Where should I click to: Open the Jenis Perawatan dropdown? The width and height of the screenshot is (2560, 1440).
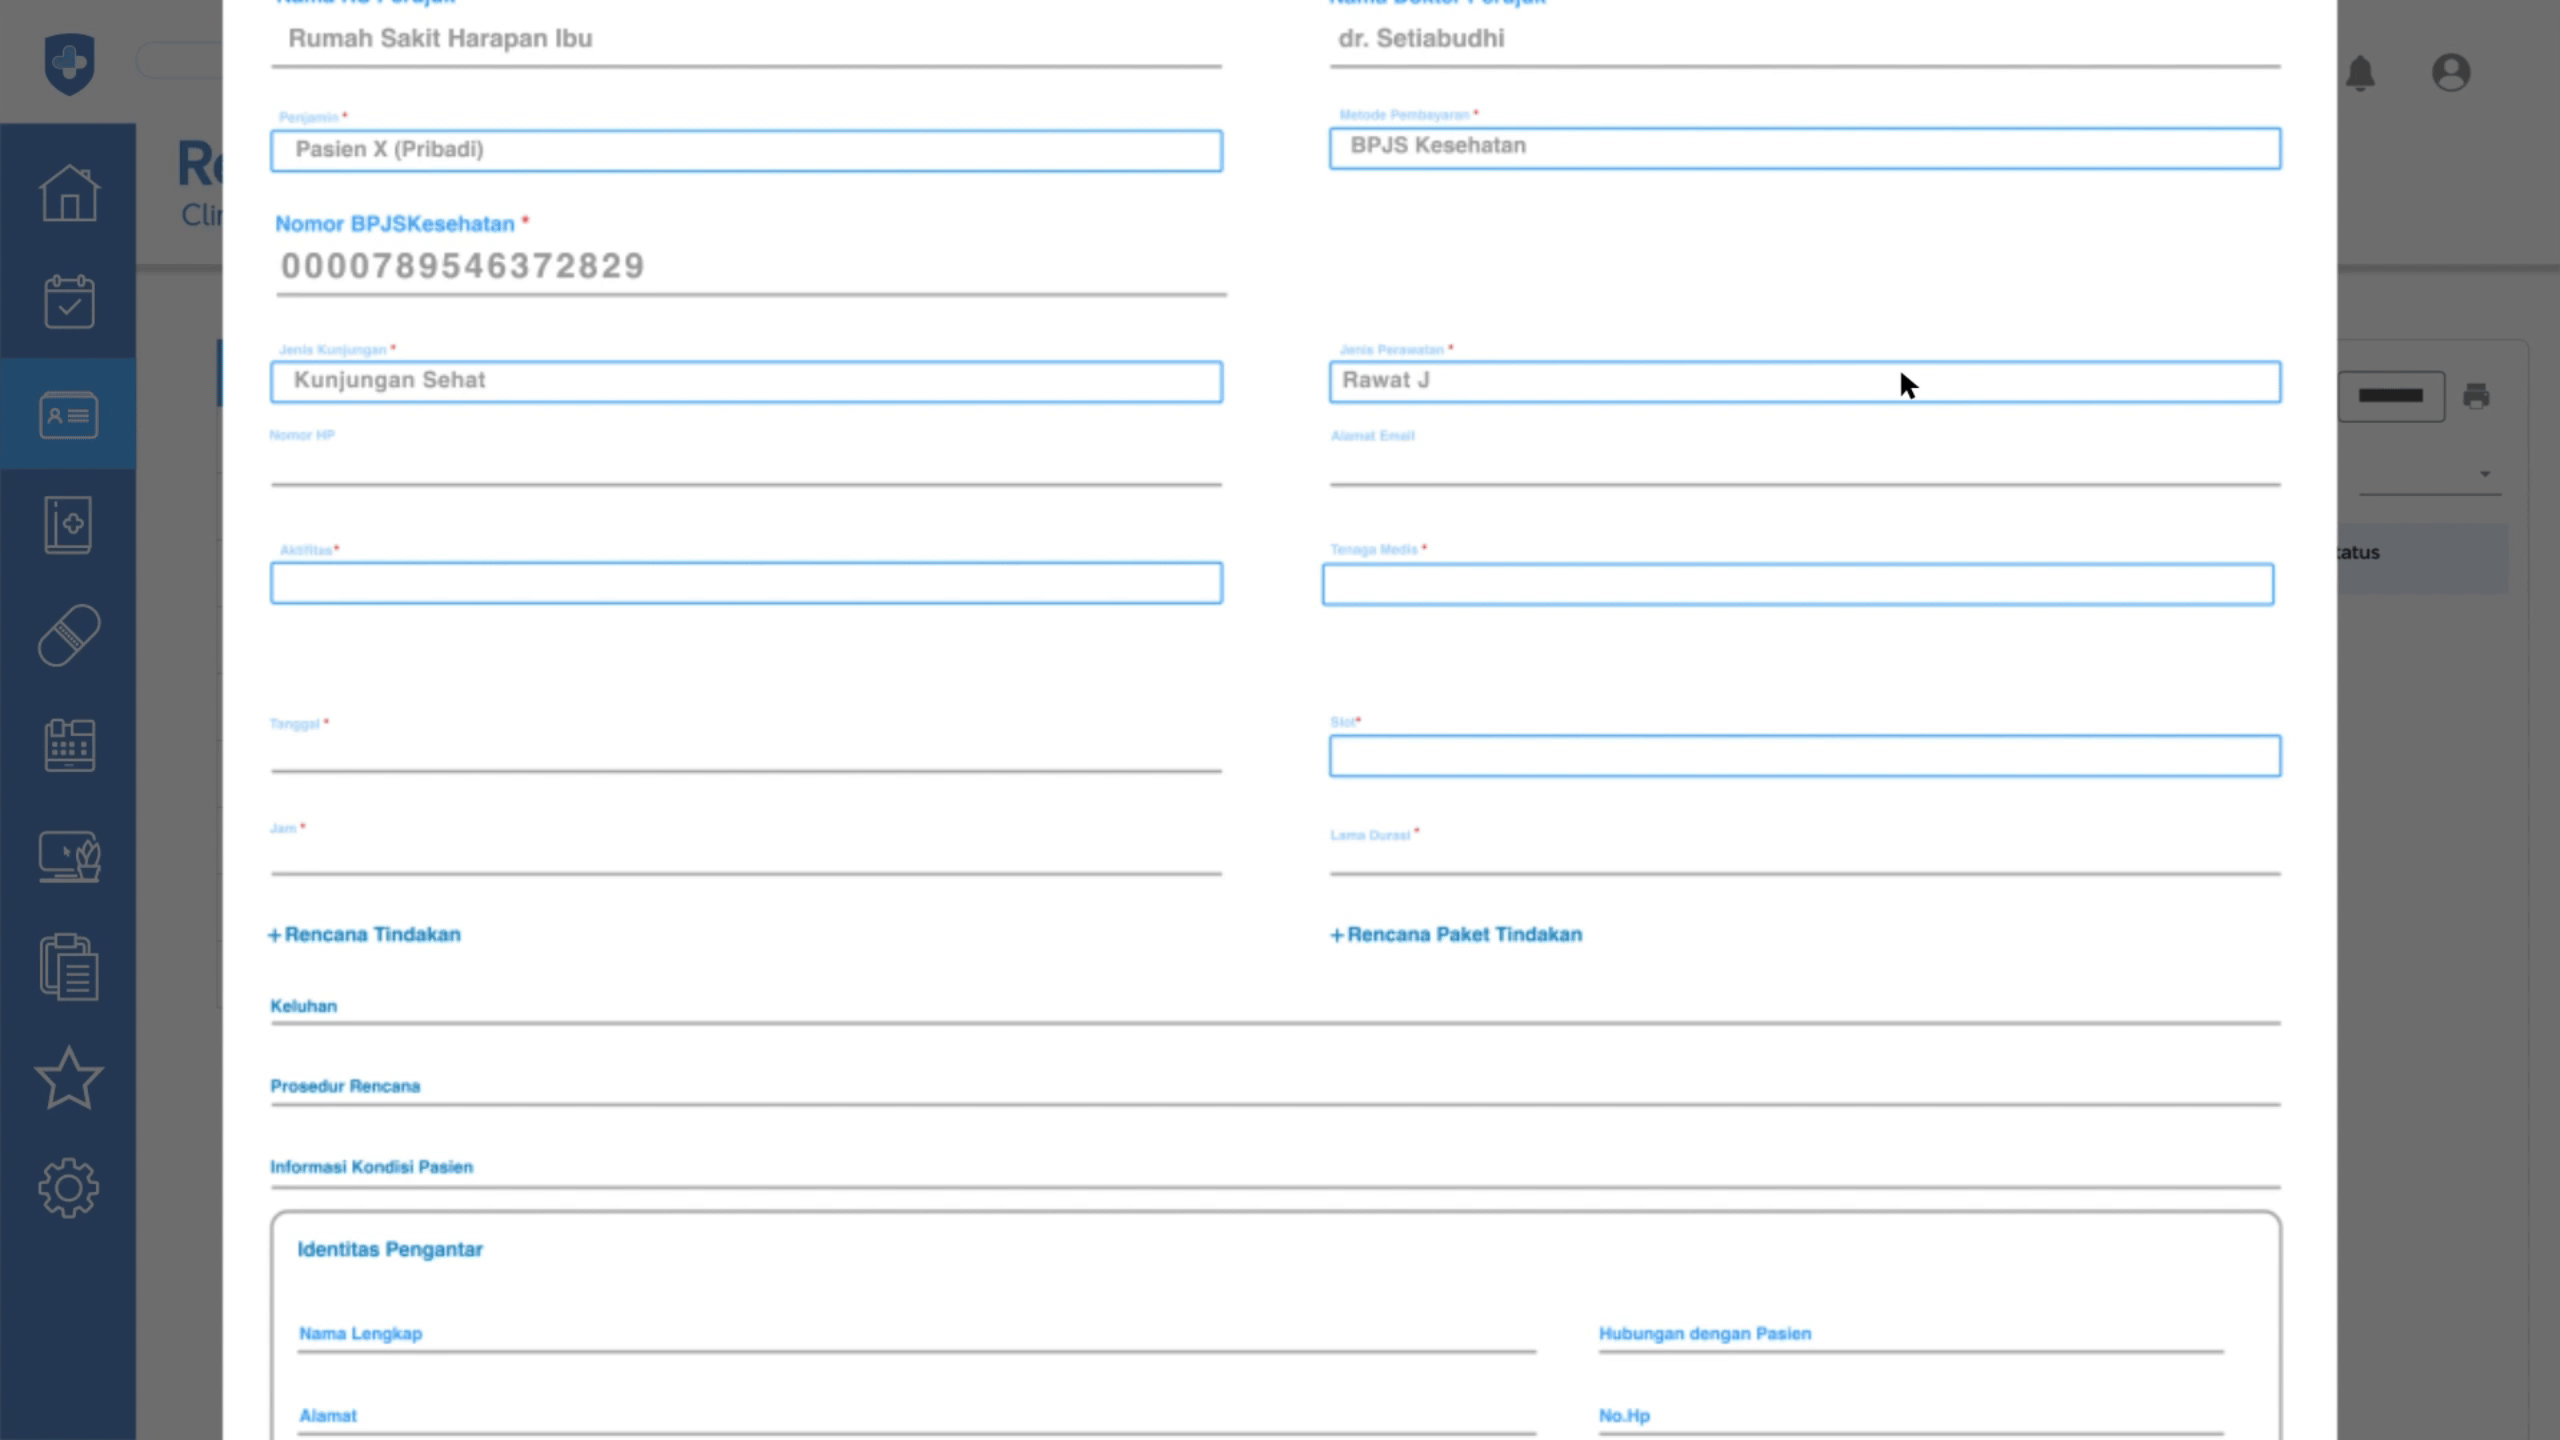tap(1804, 382)
